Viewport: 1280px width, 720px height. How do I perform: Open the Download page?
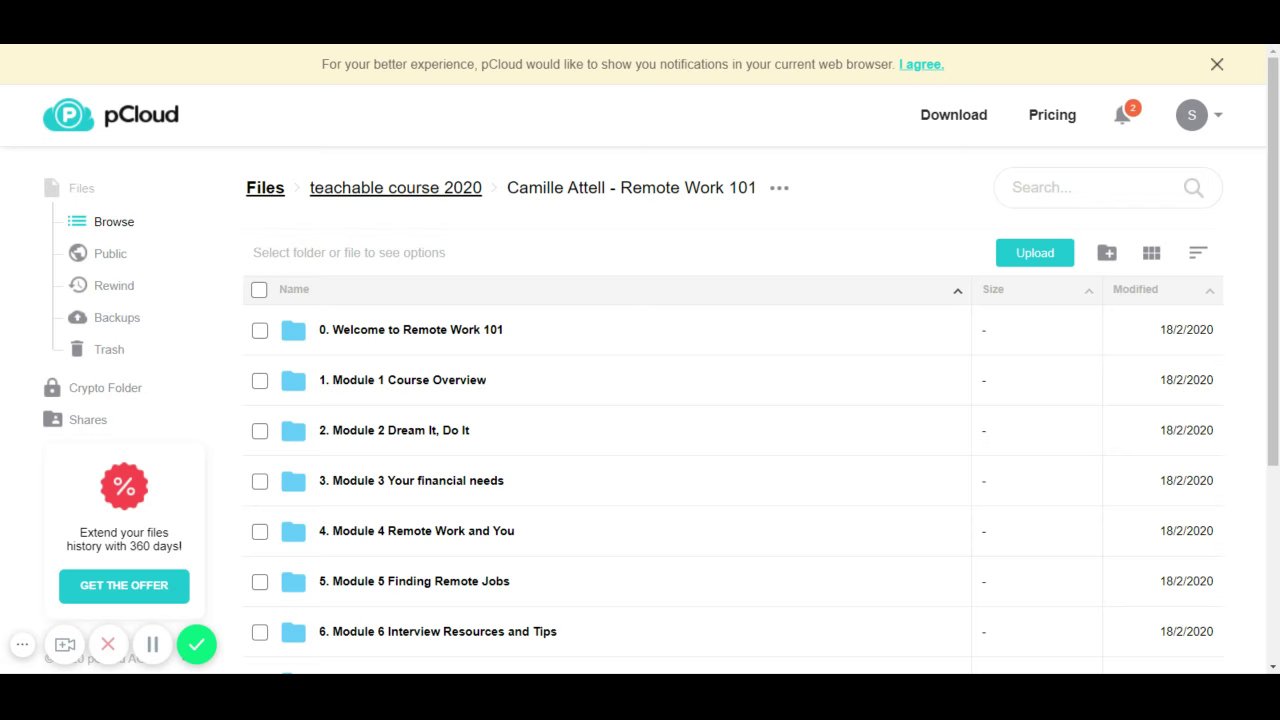[x=953, y=115]
